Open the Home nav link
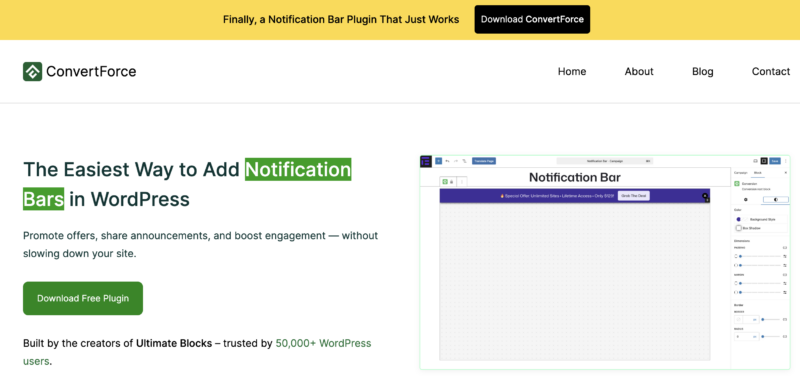This screenshot has height=389, width=800. (x=572, y=71)
